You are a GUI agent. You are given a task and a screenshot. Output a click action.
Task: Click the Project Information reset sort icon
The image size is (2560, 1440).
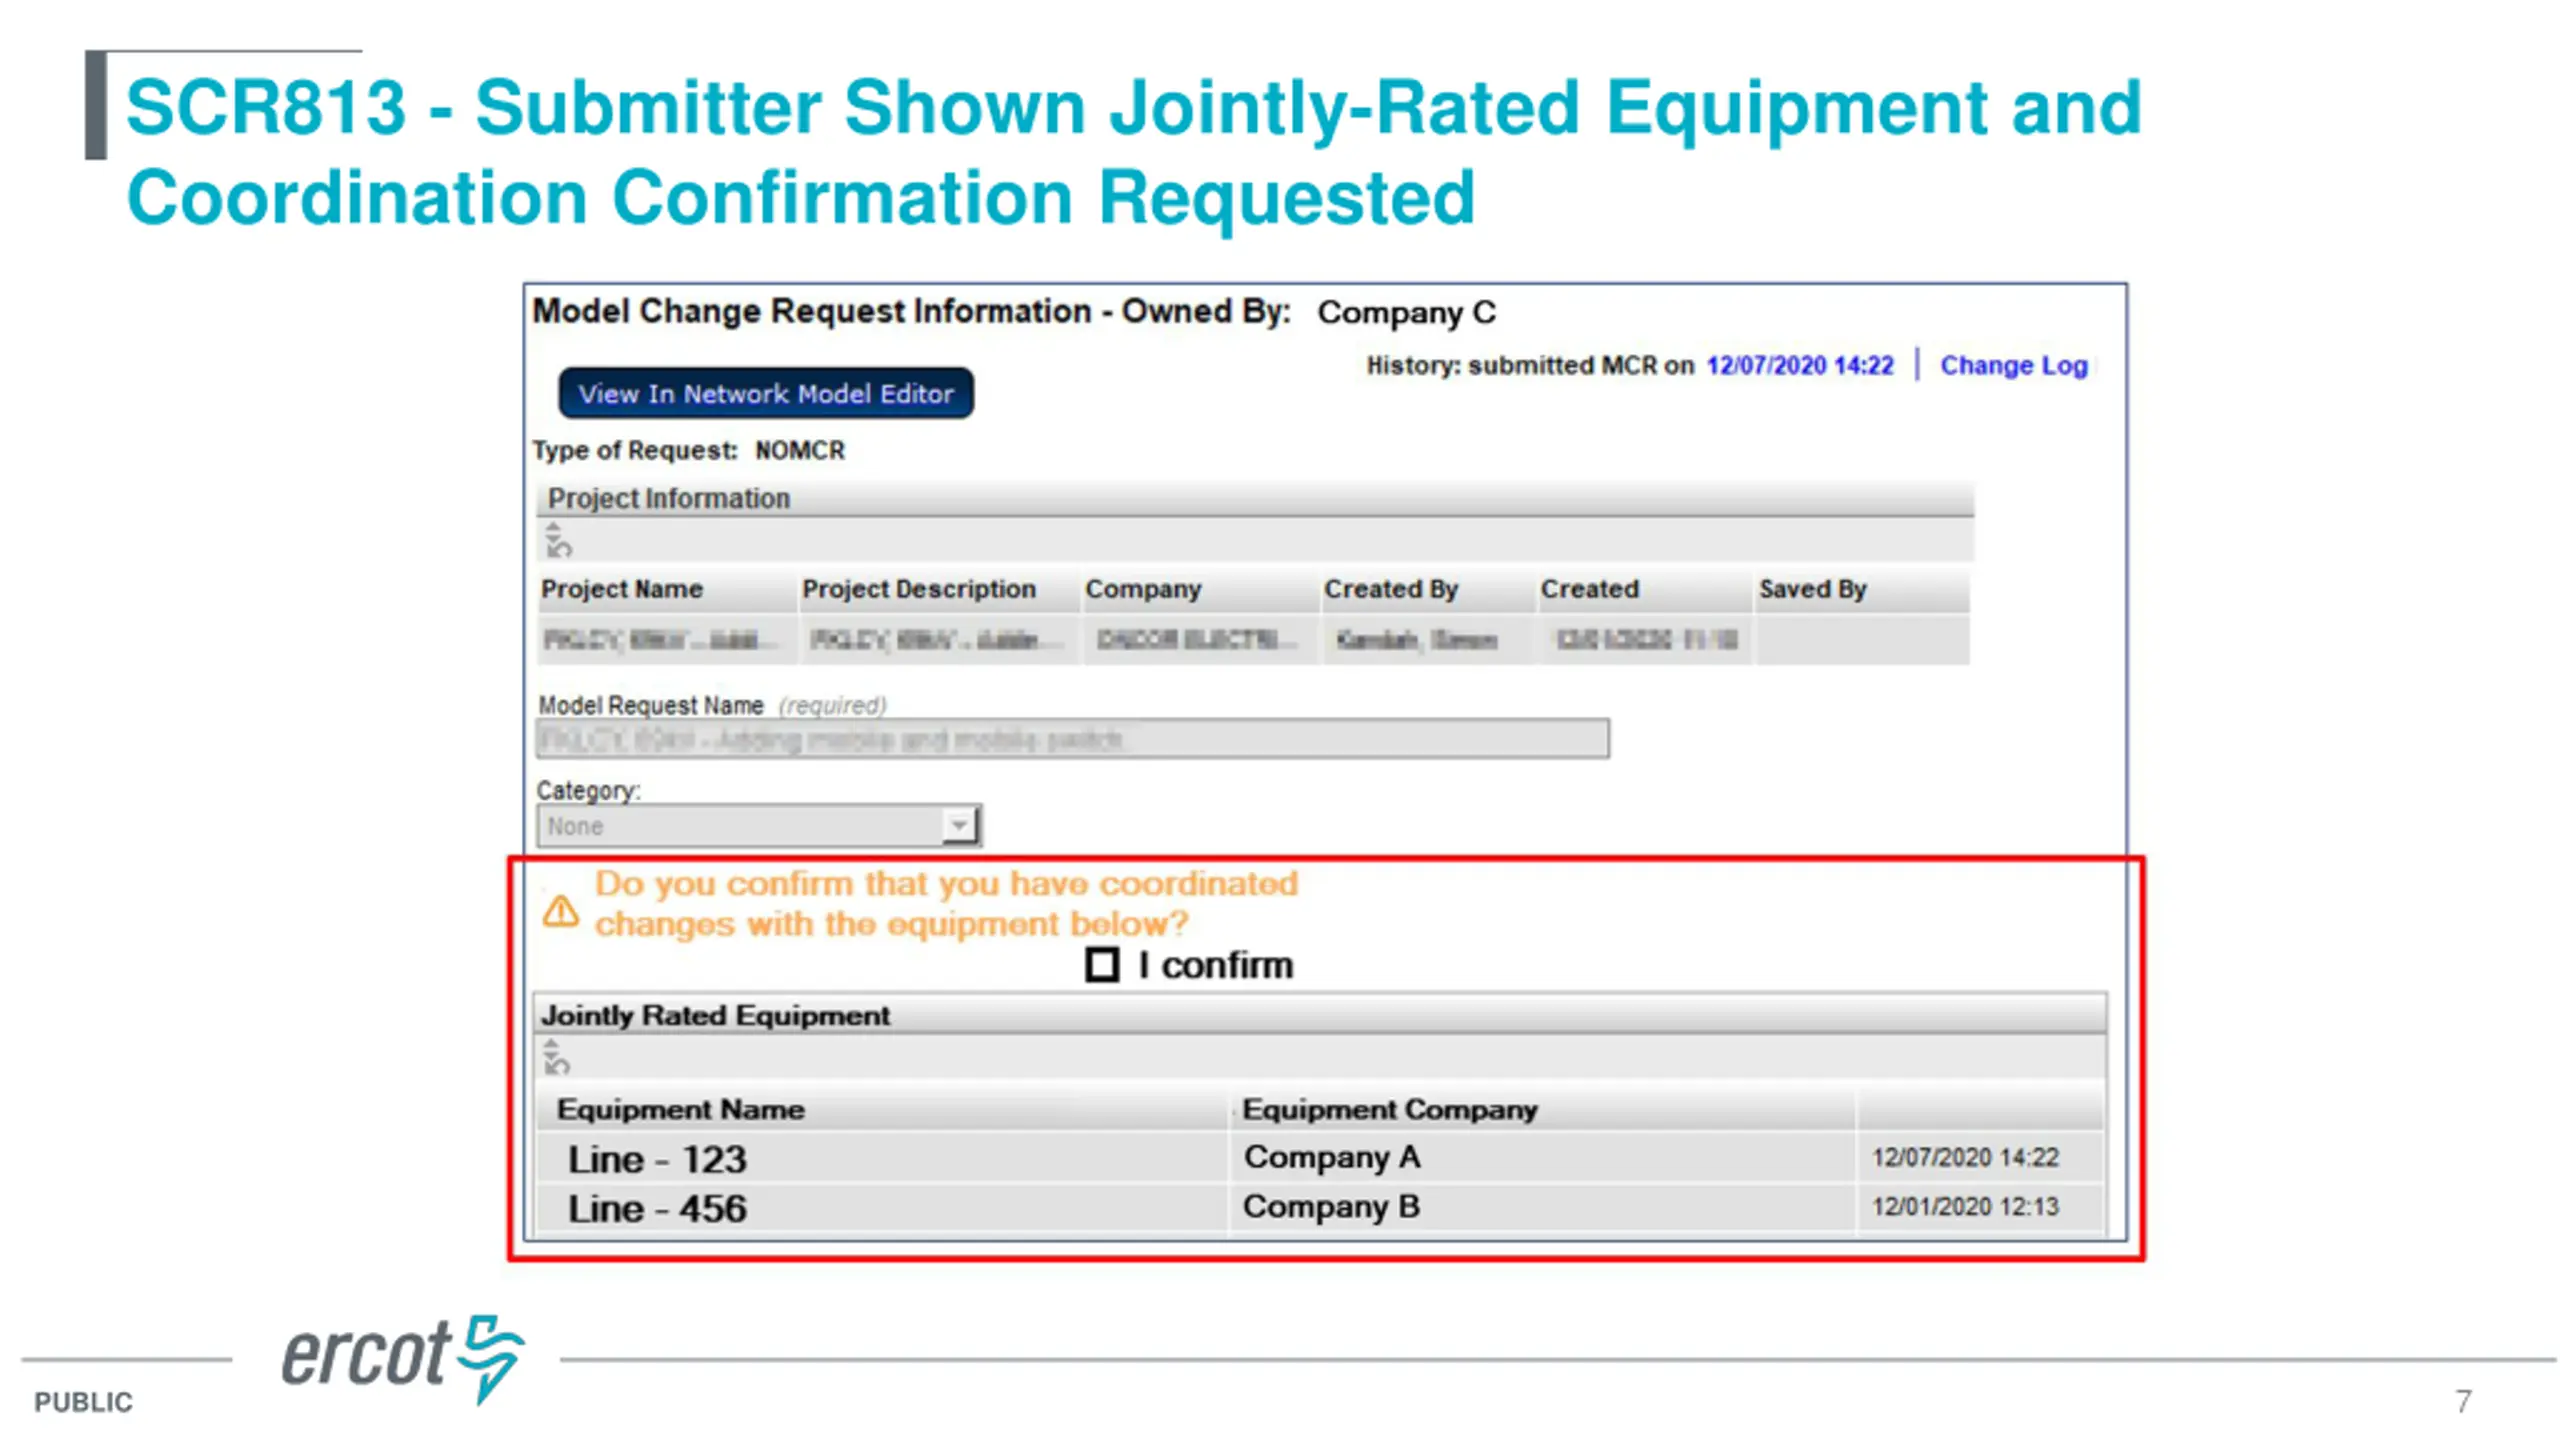coord(557,540)
